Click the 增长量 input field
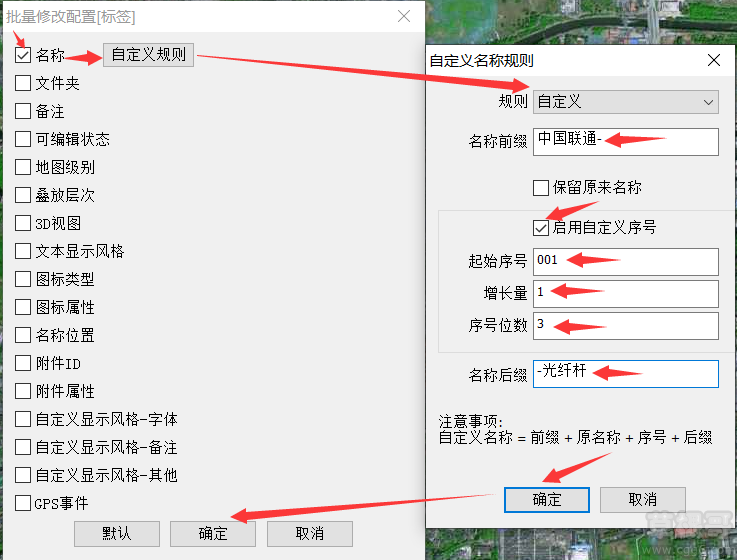The image size is (737, 560). tap(626, 294)
